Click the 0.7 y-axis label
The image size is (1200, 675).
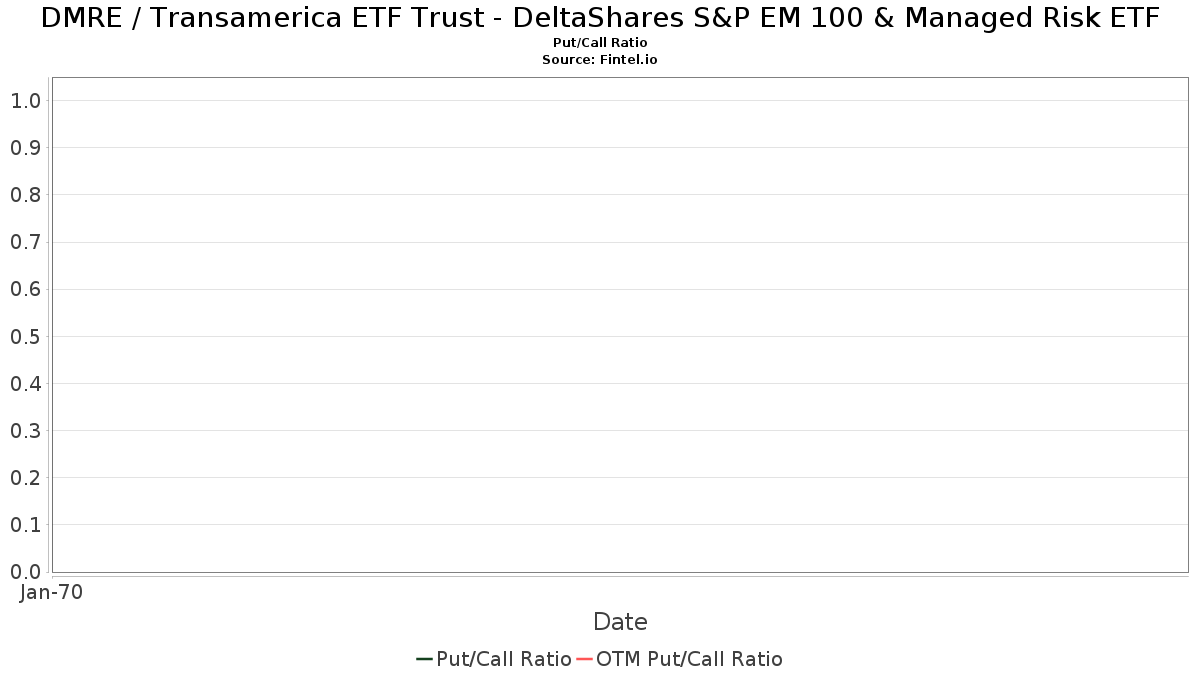25,242
